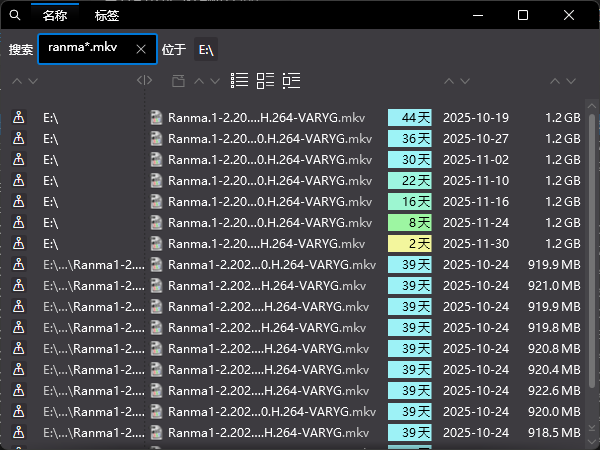Clear the ranma*.mkv search text
This screenshot has width=600, height=450.
(x=141, y=49)
